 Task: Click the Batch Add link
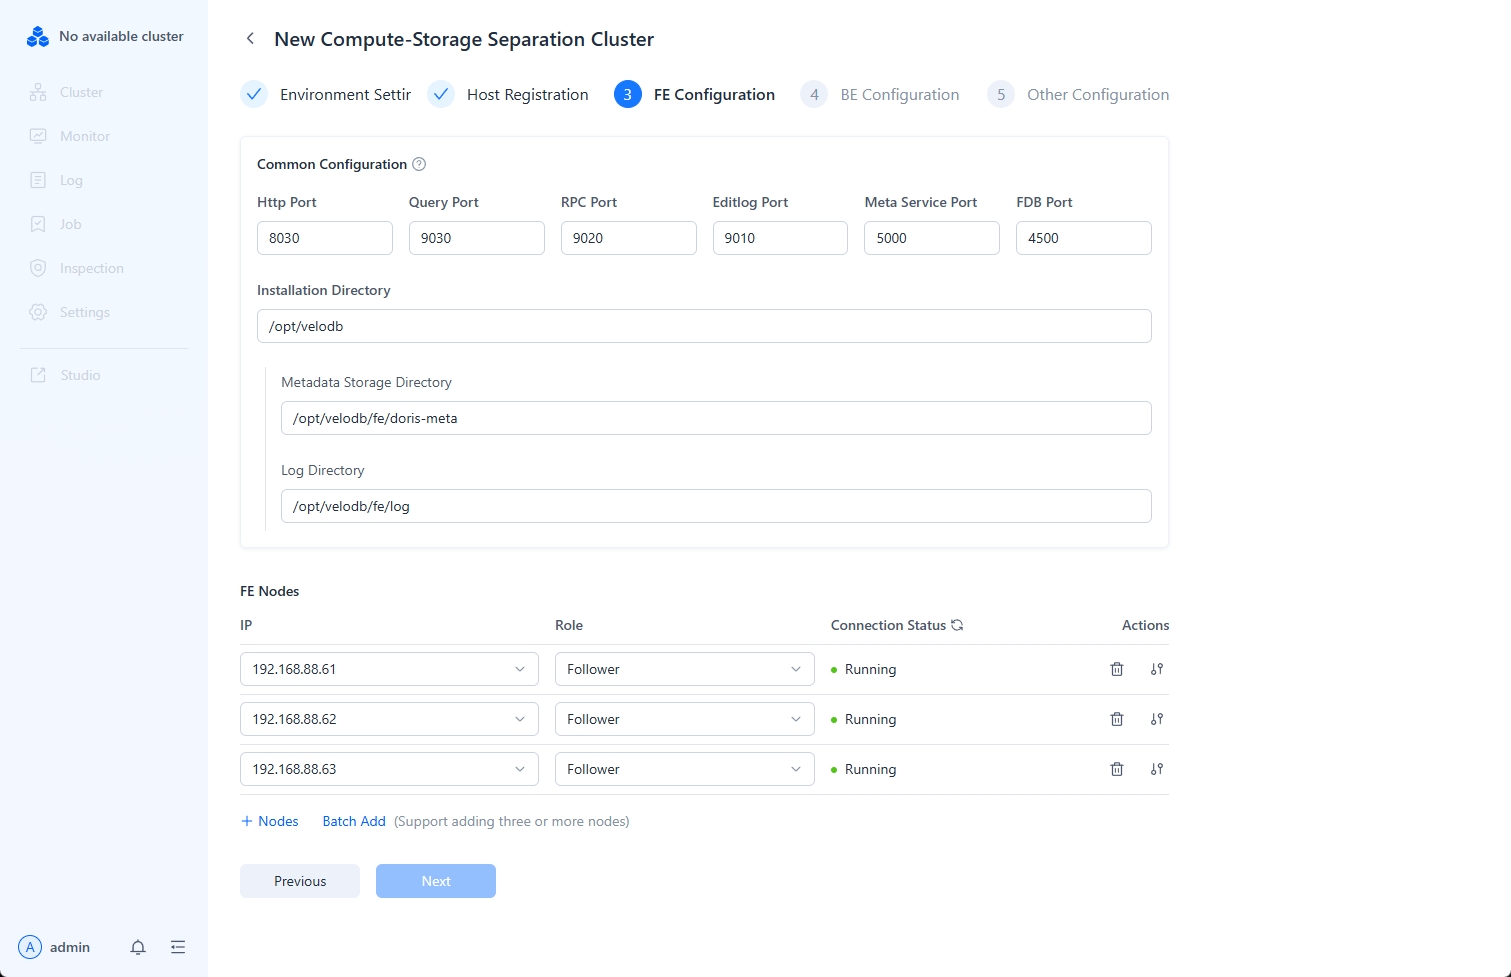[x=354, y=821]
